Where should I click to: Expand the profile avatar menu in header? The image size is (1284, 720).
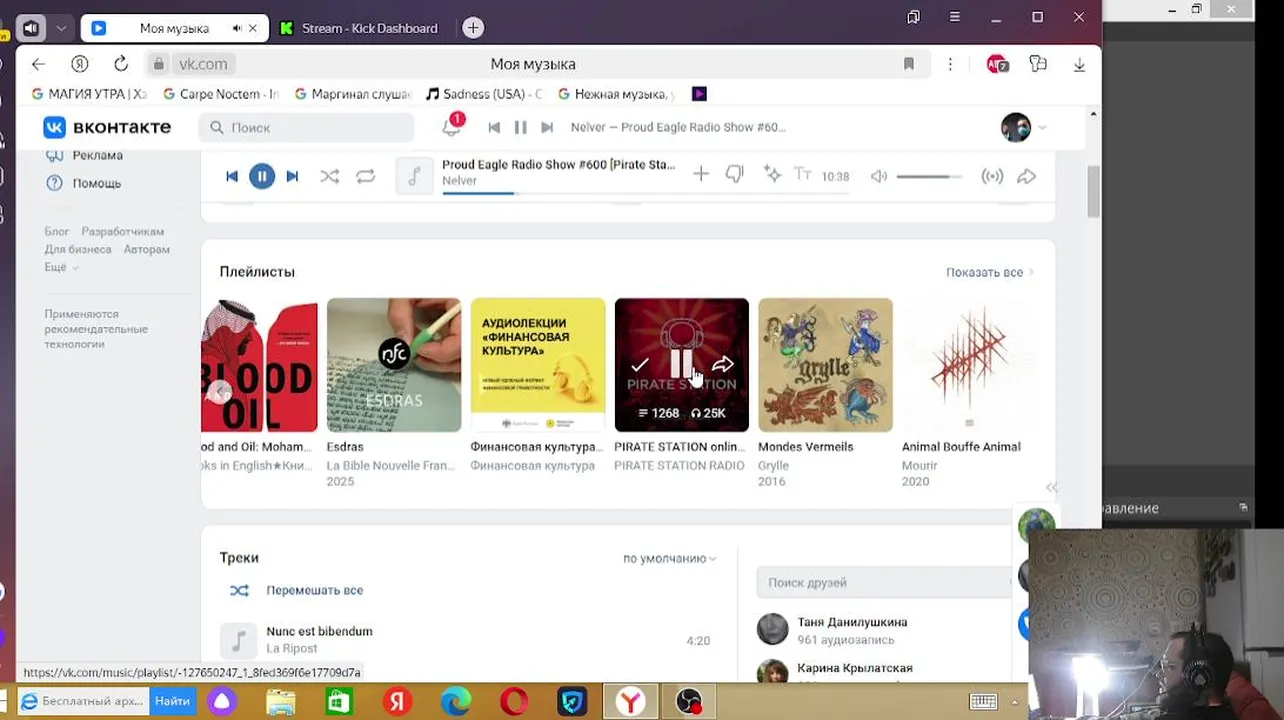coord(1024,127)
